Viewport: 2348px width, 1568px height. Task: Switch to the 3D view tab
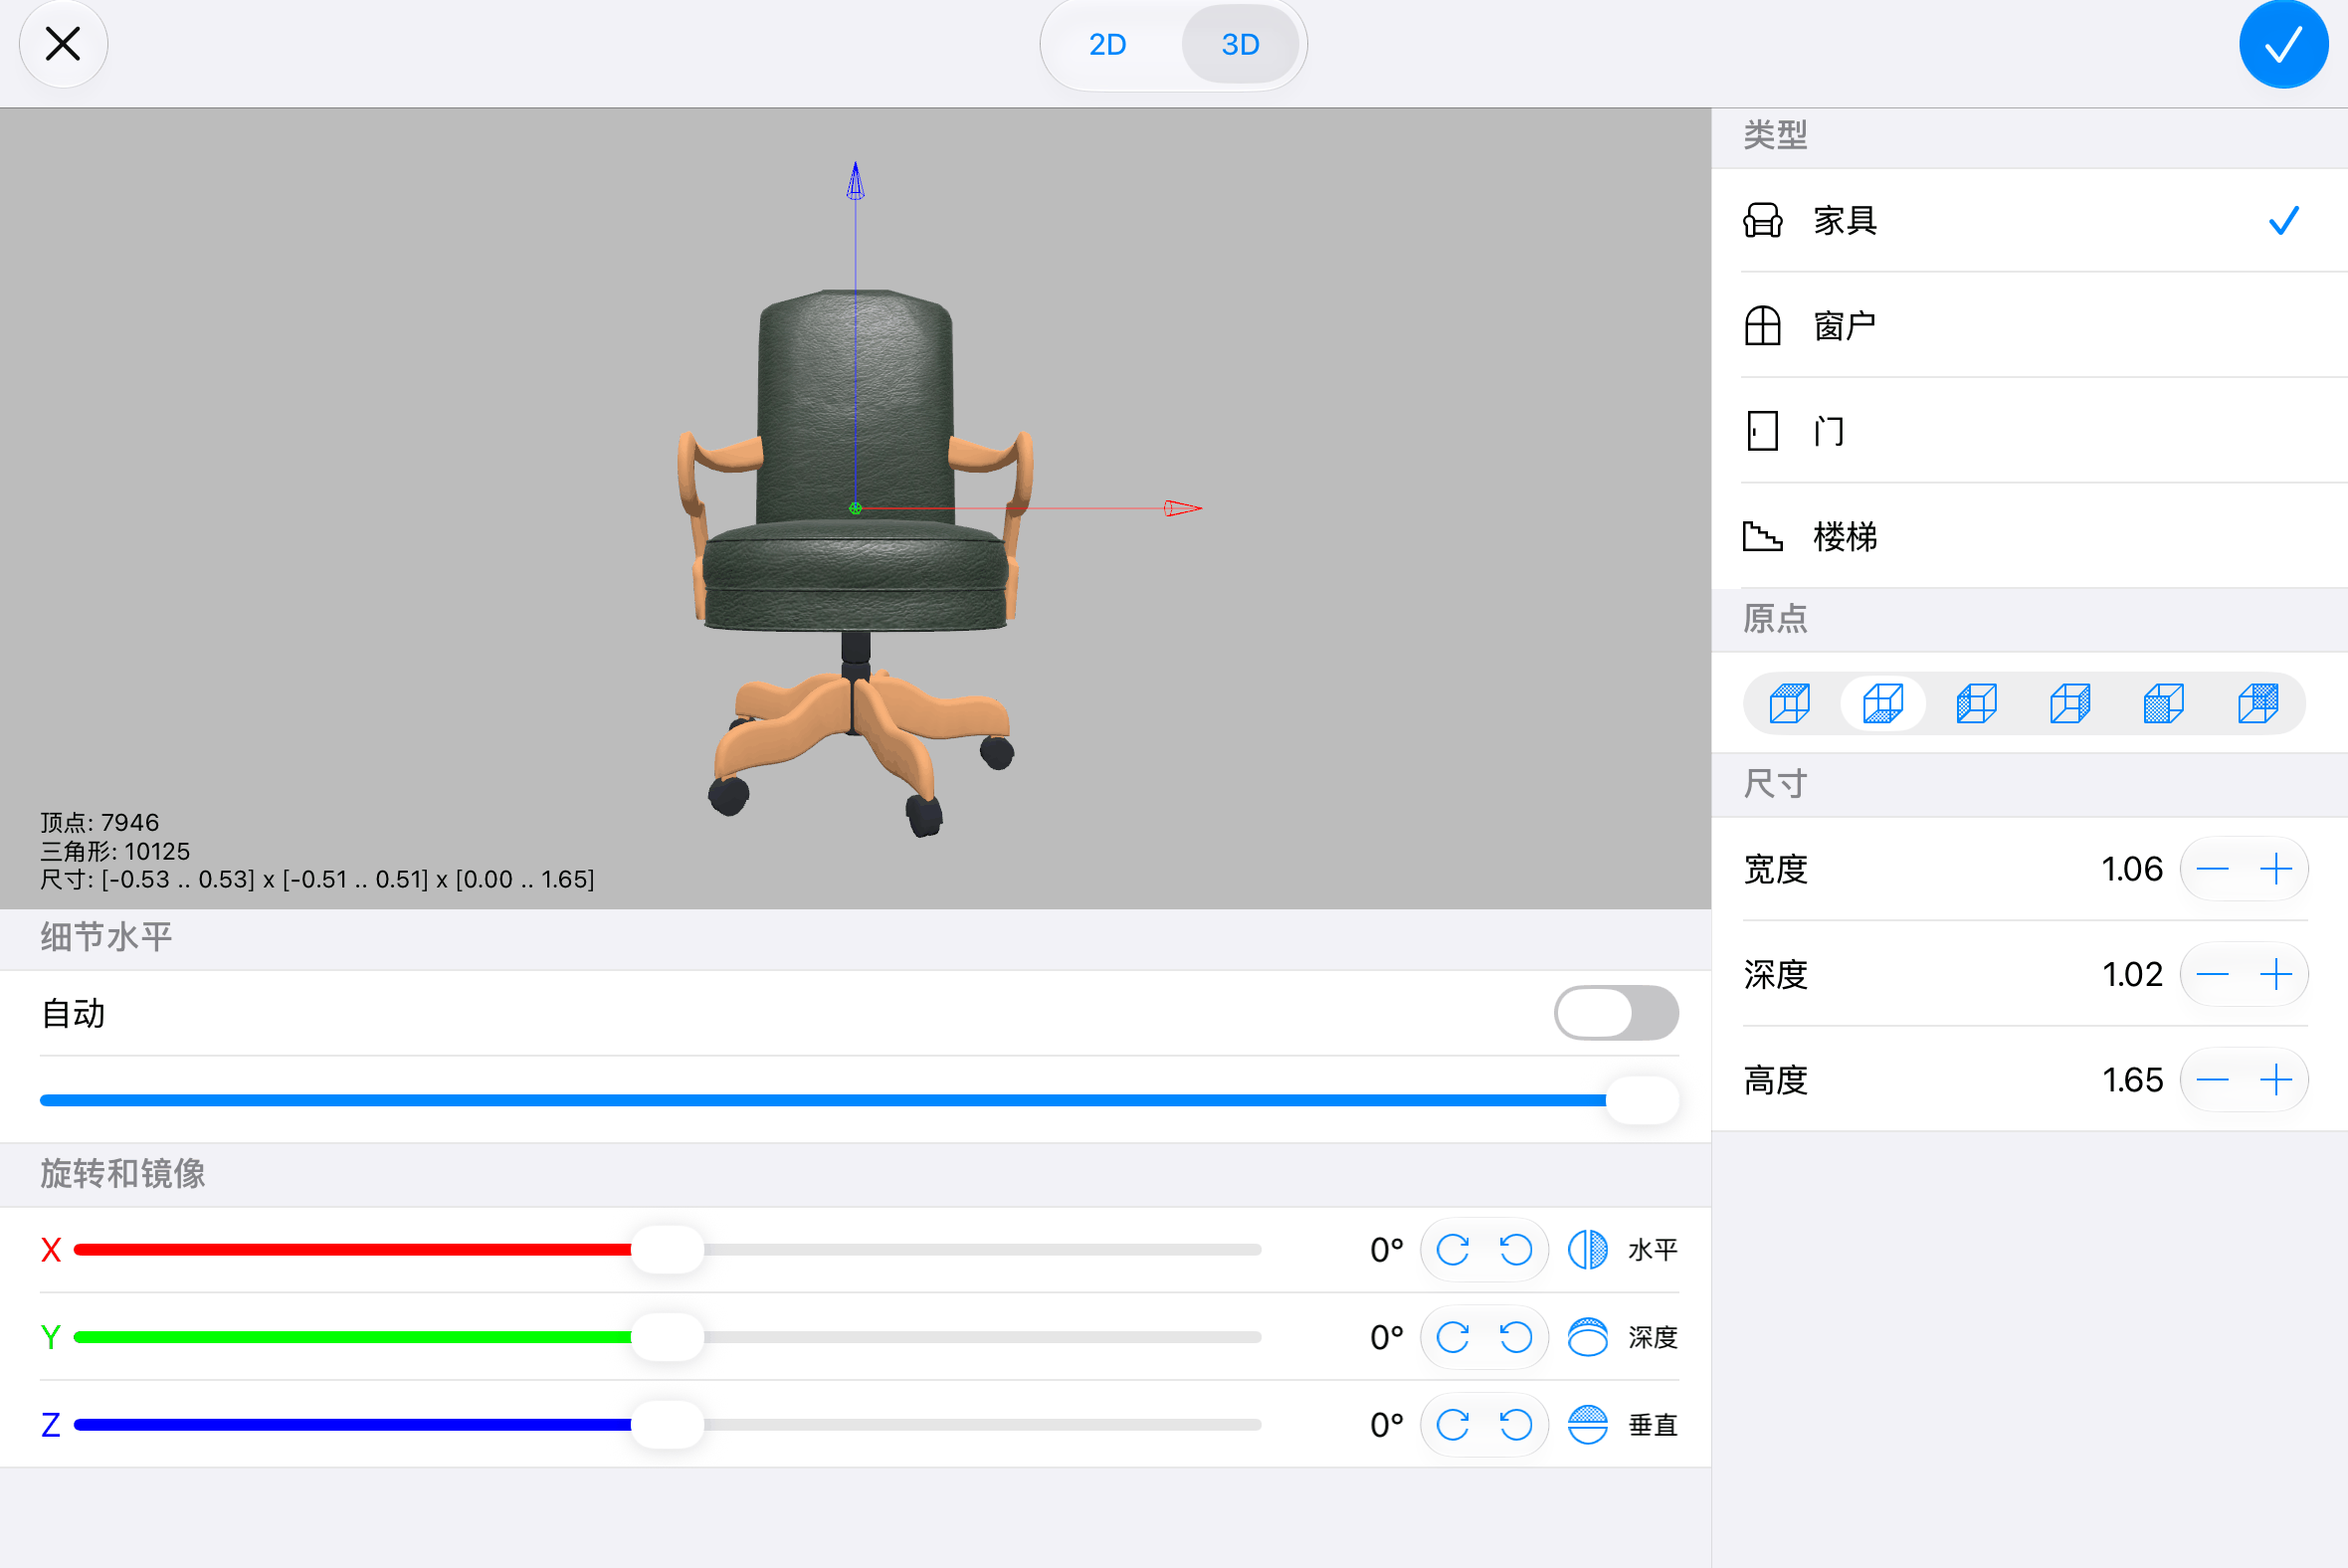[x=1240, y=44]
